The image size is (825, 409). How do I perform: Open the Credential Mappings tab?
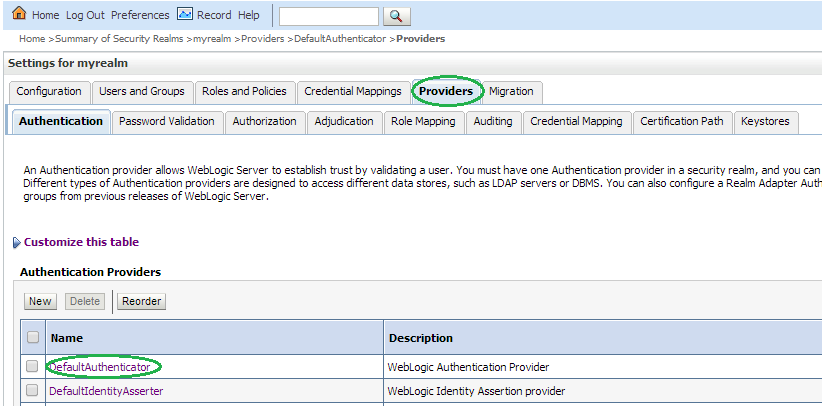[x=353, y=92]
